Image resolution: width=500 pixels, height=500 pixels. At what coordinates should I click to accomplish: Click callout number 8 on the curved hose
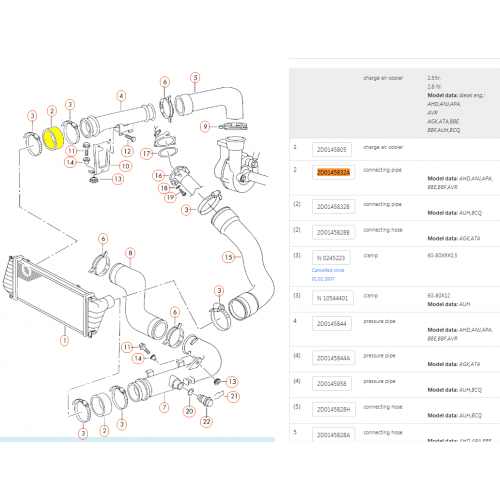pyautogui.click(x=130, y=253)
